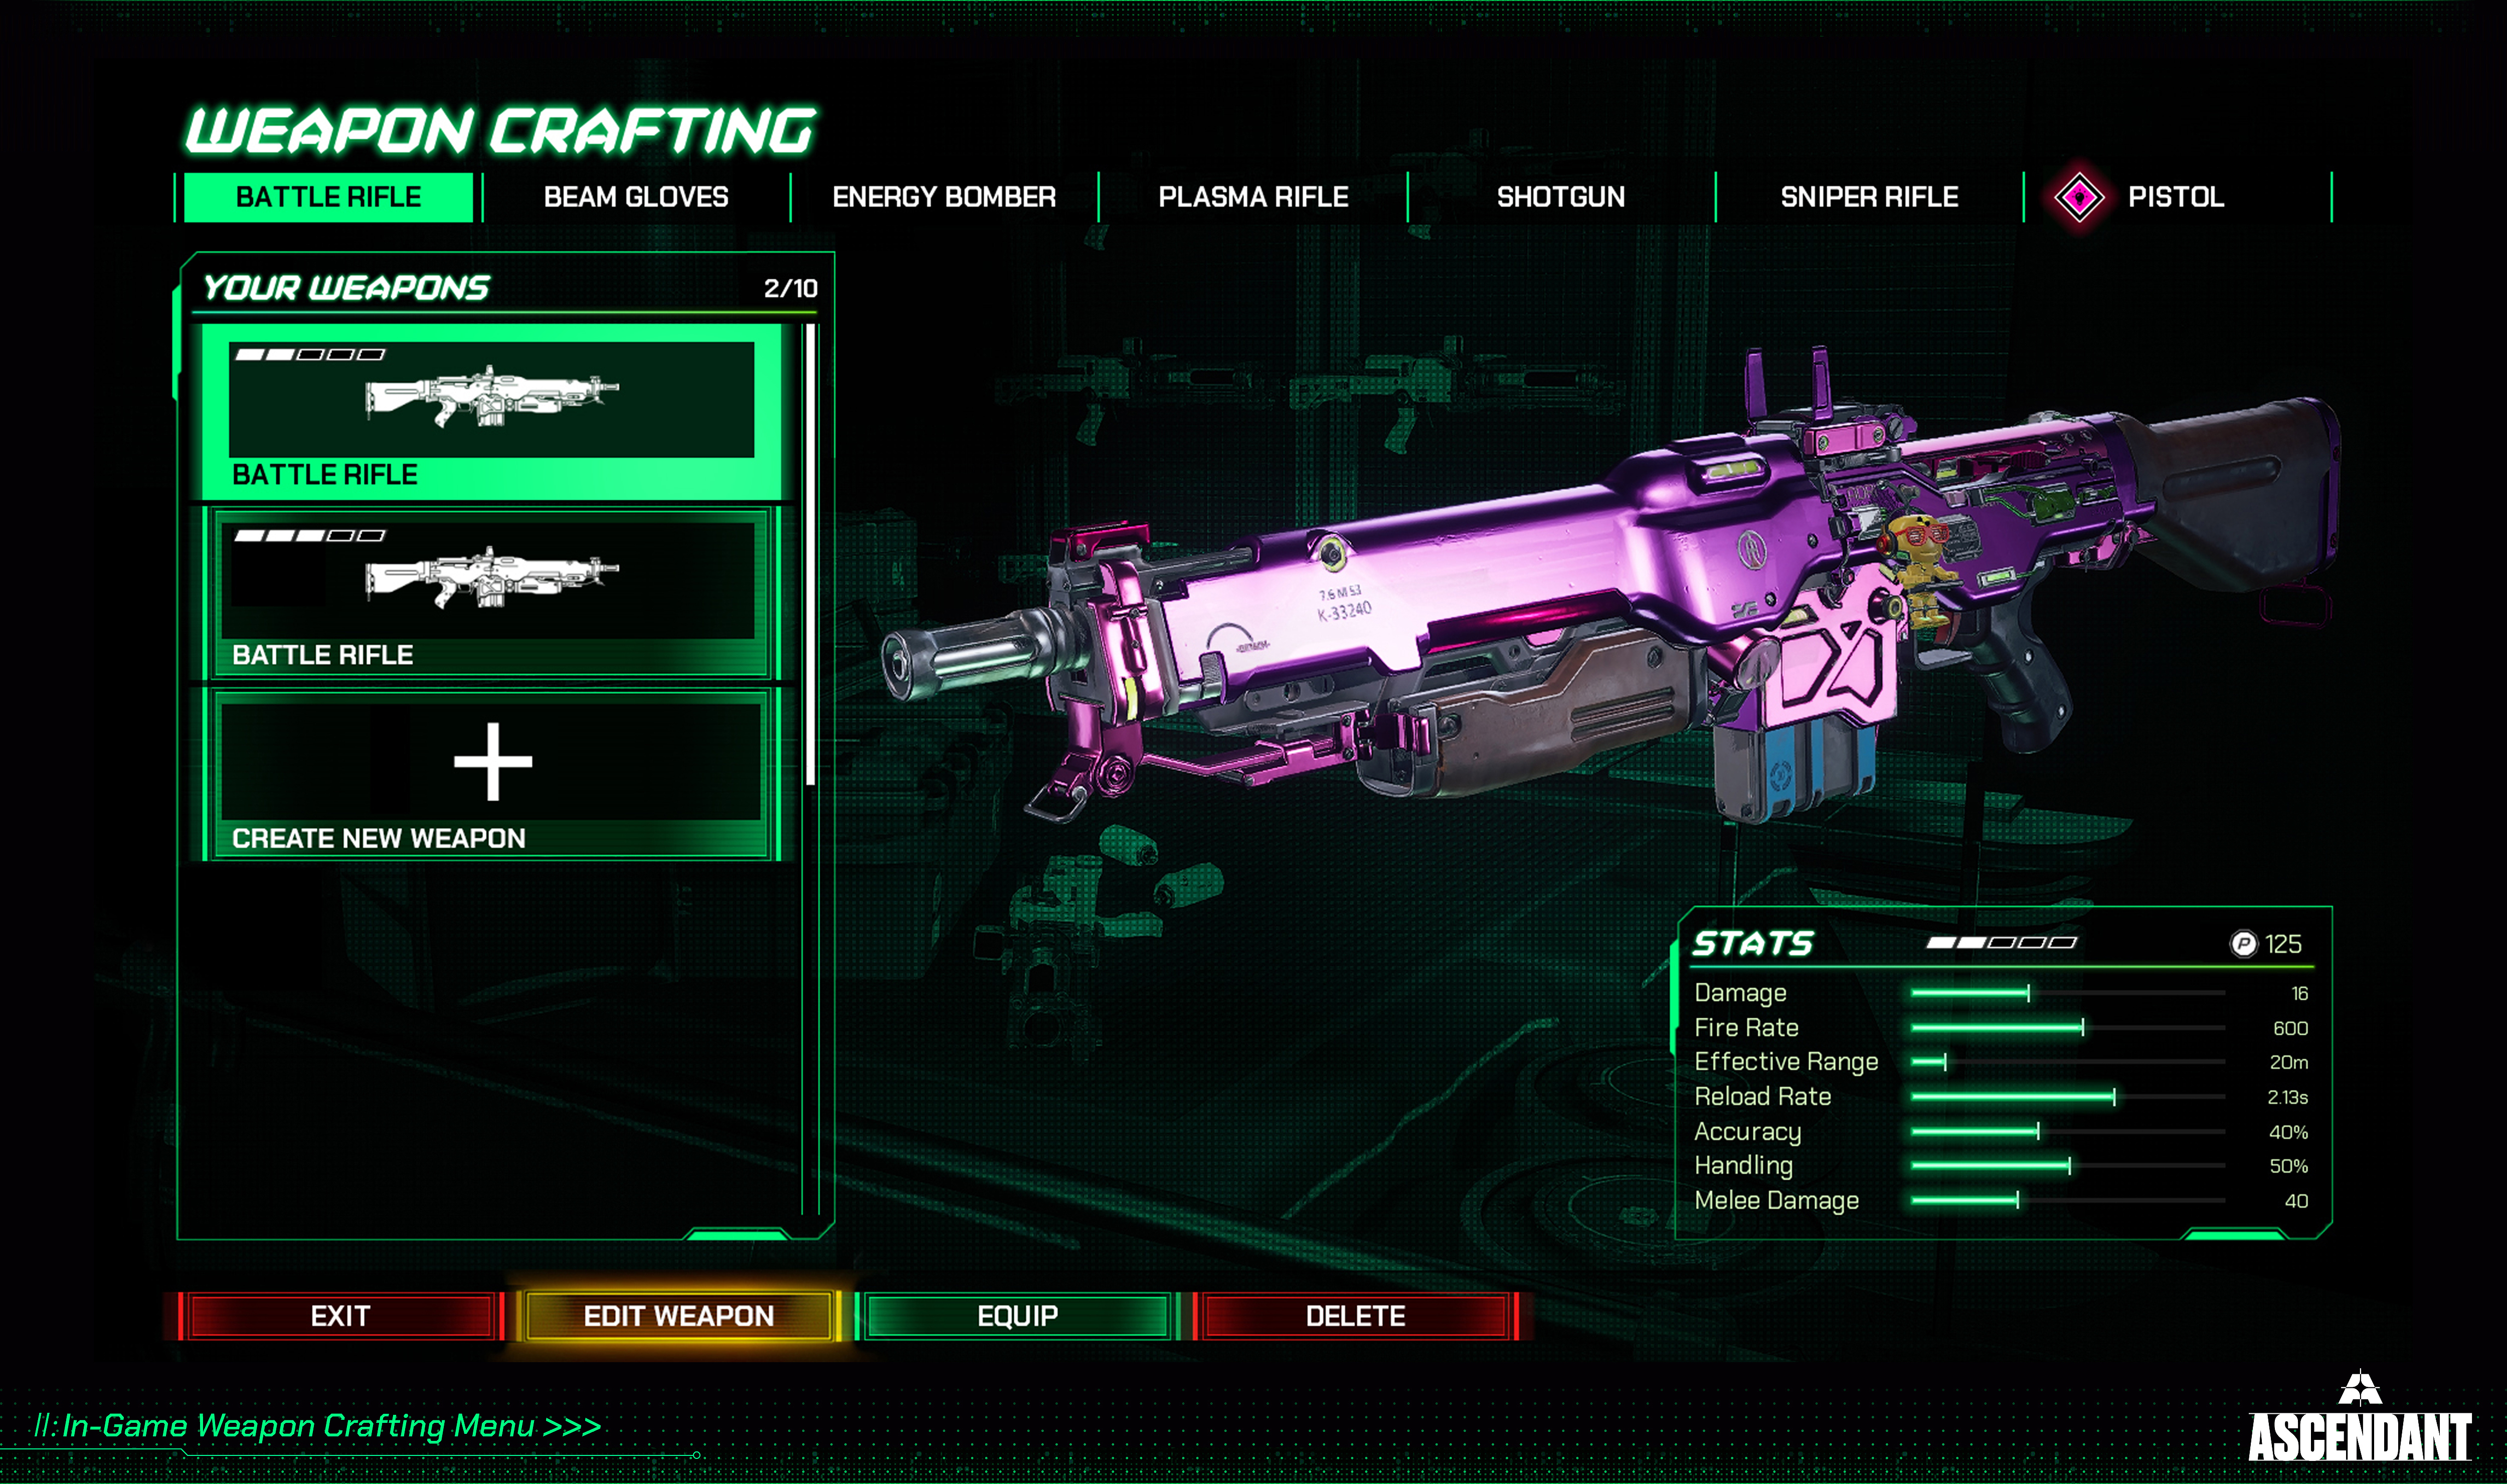This screenshot has height=1484, width=2507.
Task: Click the Equip button
Action: click(1017, 1316)
